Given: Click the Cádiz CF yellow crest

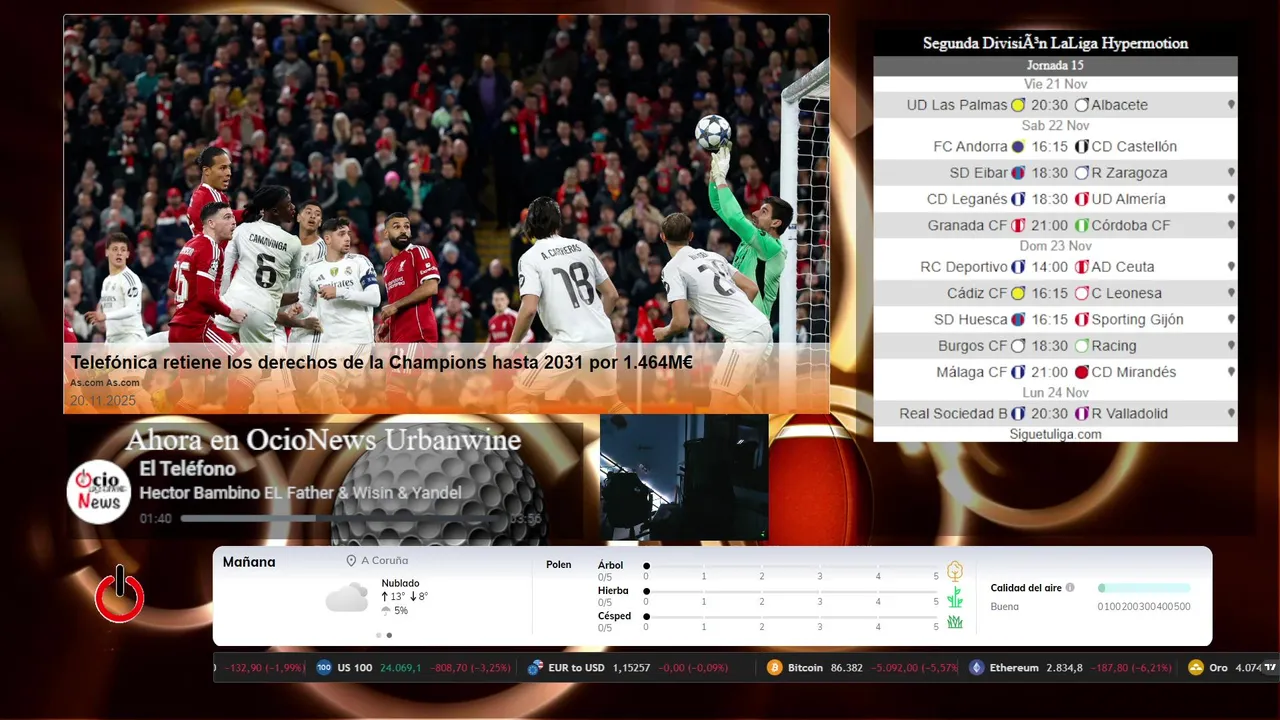Looking at the screenshot, I should coord(1018,293).
